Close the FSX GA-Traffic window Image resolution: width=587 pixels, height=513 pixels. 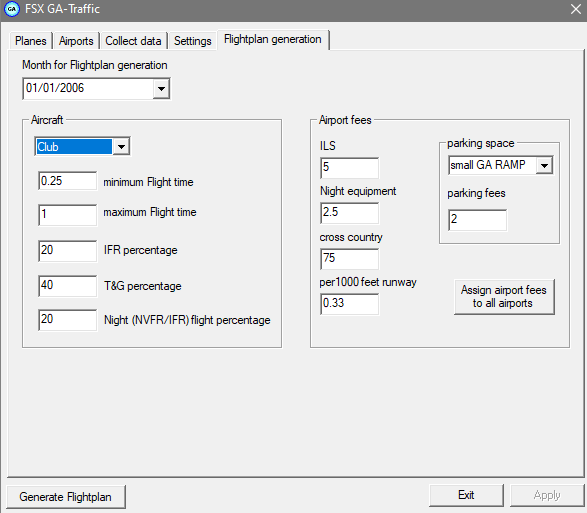[x=576, y=9]
